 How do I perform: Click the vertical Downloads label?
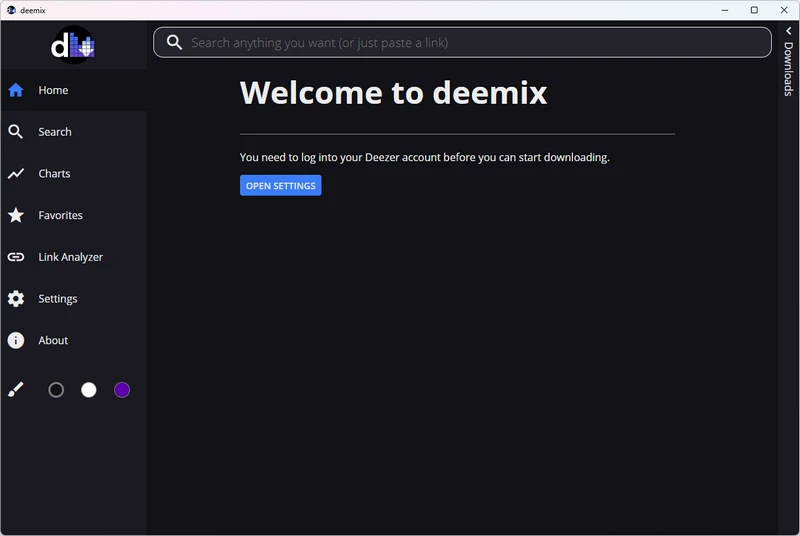[x=789, y=69]
